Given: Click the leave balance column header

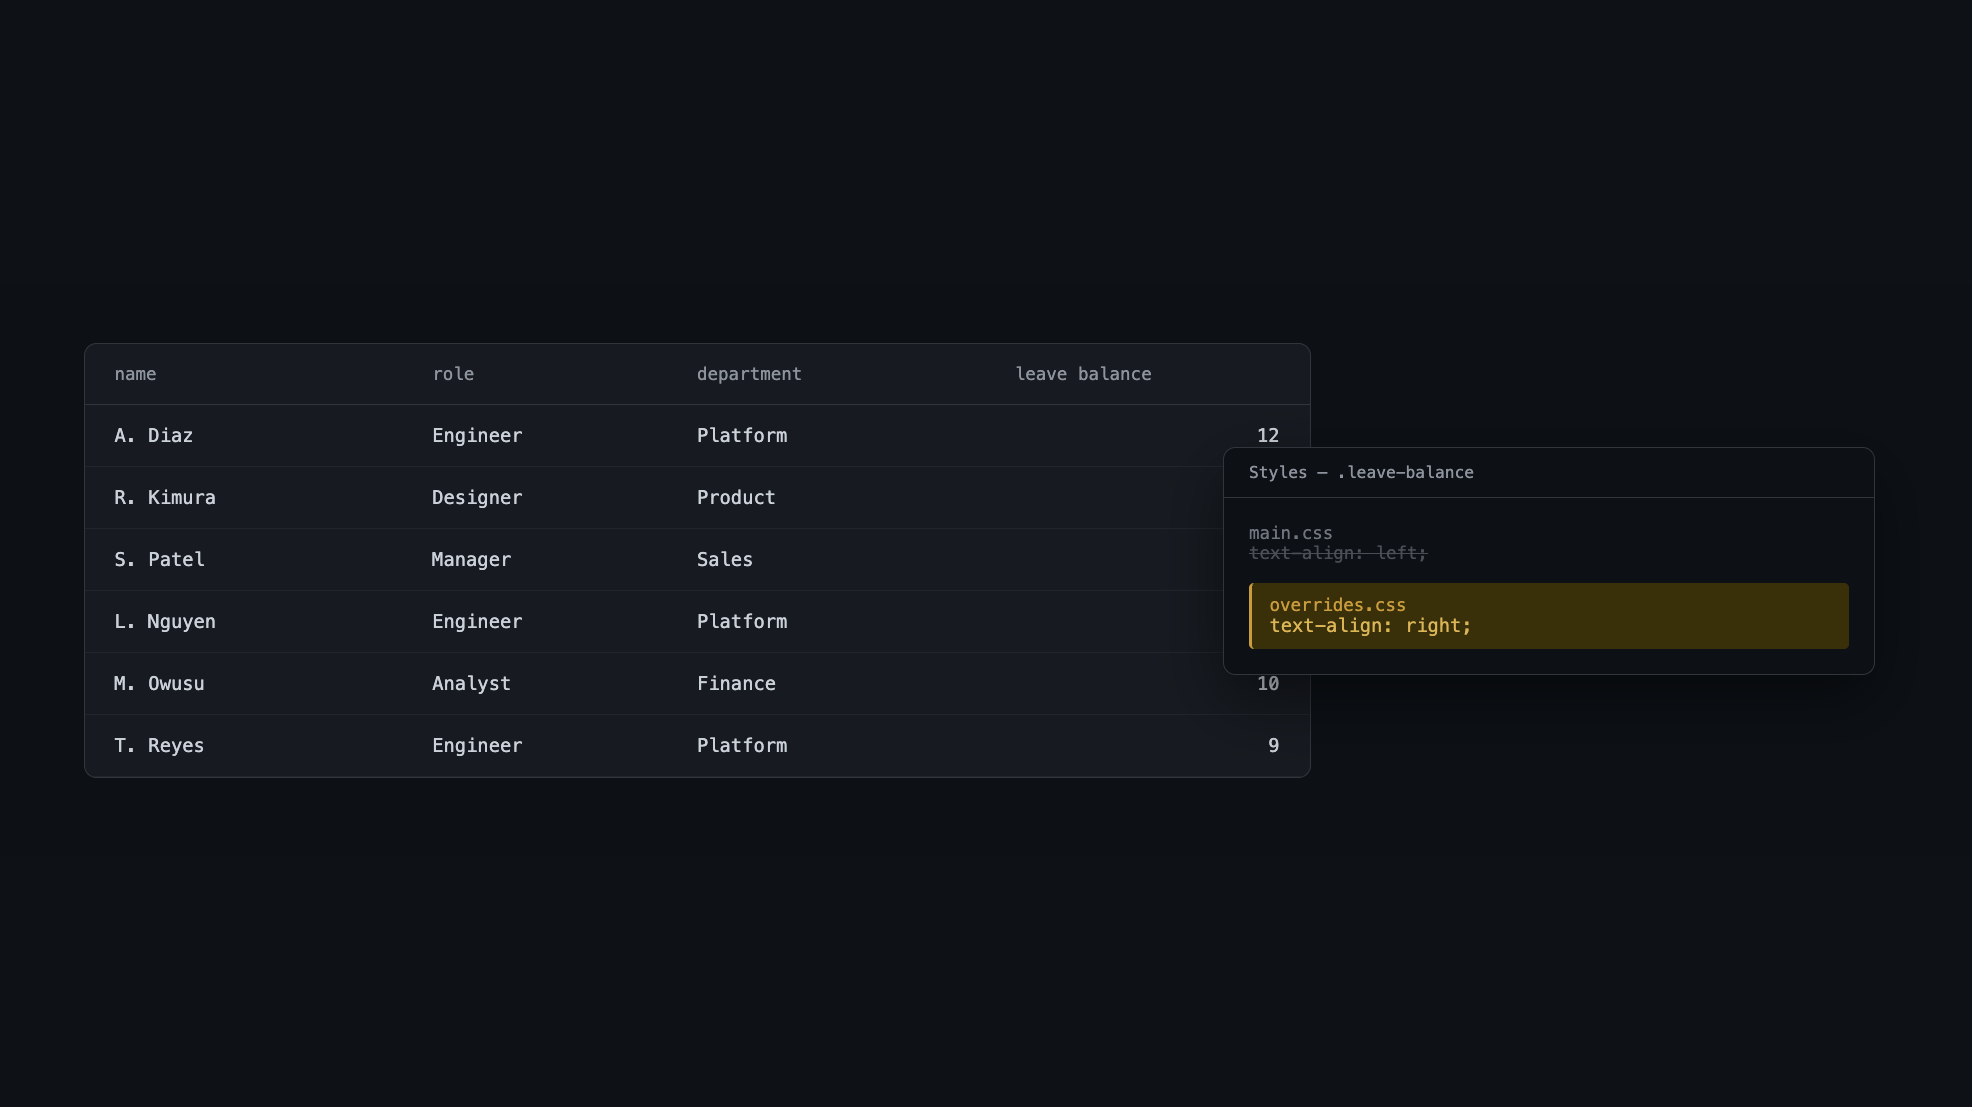Looking at the screenshot, I should (1083, 374).
